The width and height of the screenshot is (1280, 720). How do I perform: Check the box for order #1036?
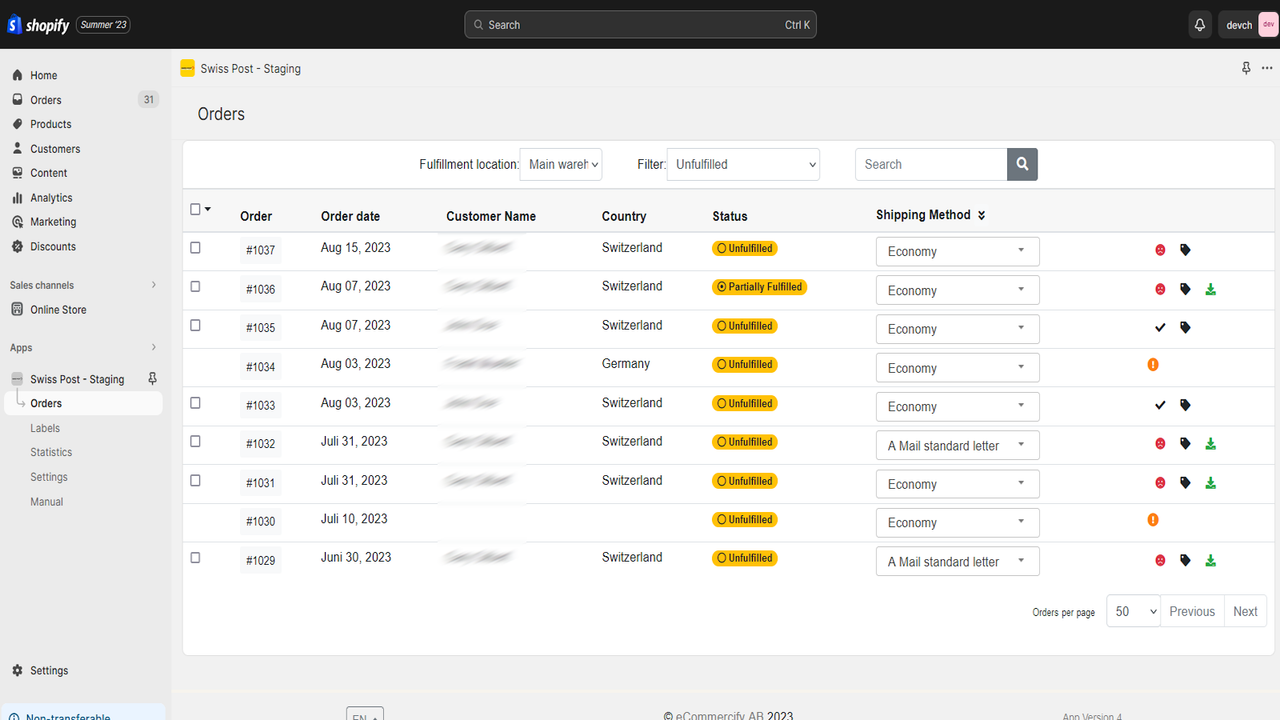coord(195,286)
